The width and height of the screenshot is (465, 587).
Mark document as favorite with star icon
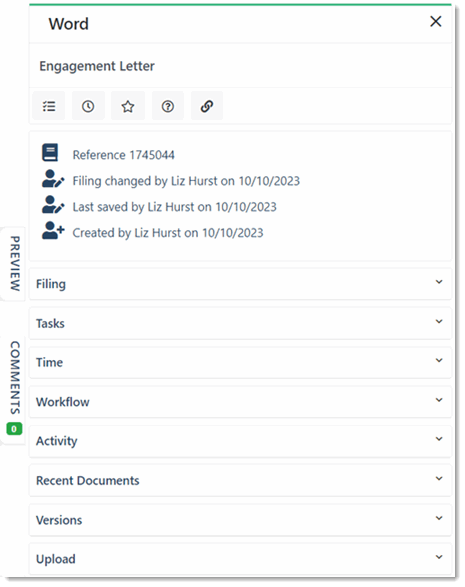point(128,106)
